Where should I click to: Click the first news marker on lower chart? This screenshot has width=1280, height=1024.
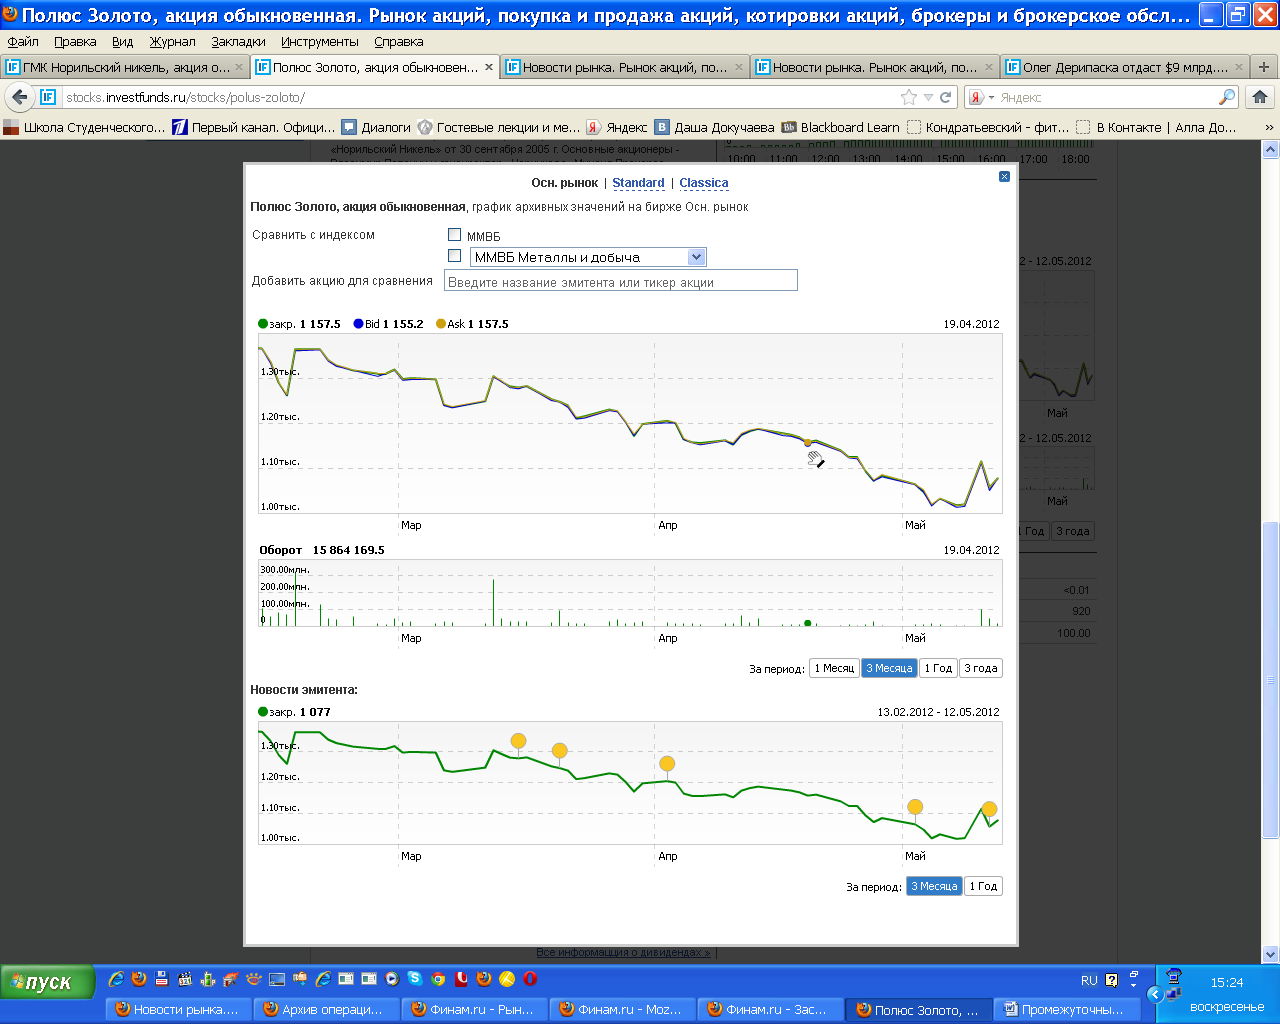click(x=518, y=741)
